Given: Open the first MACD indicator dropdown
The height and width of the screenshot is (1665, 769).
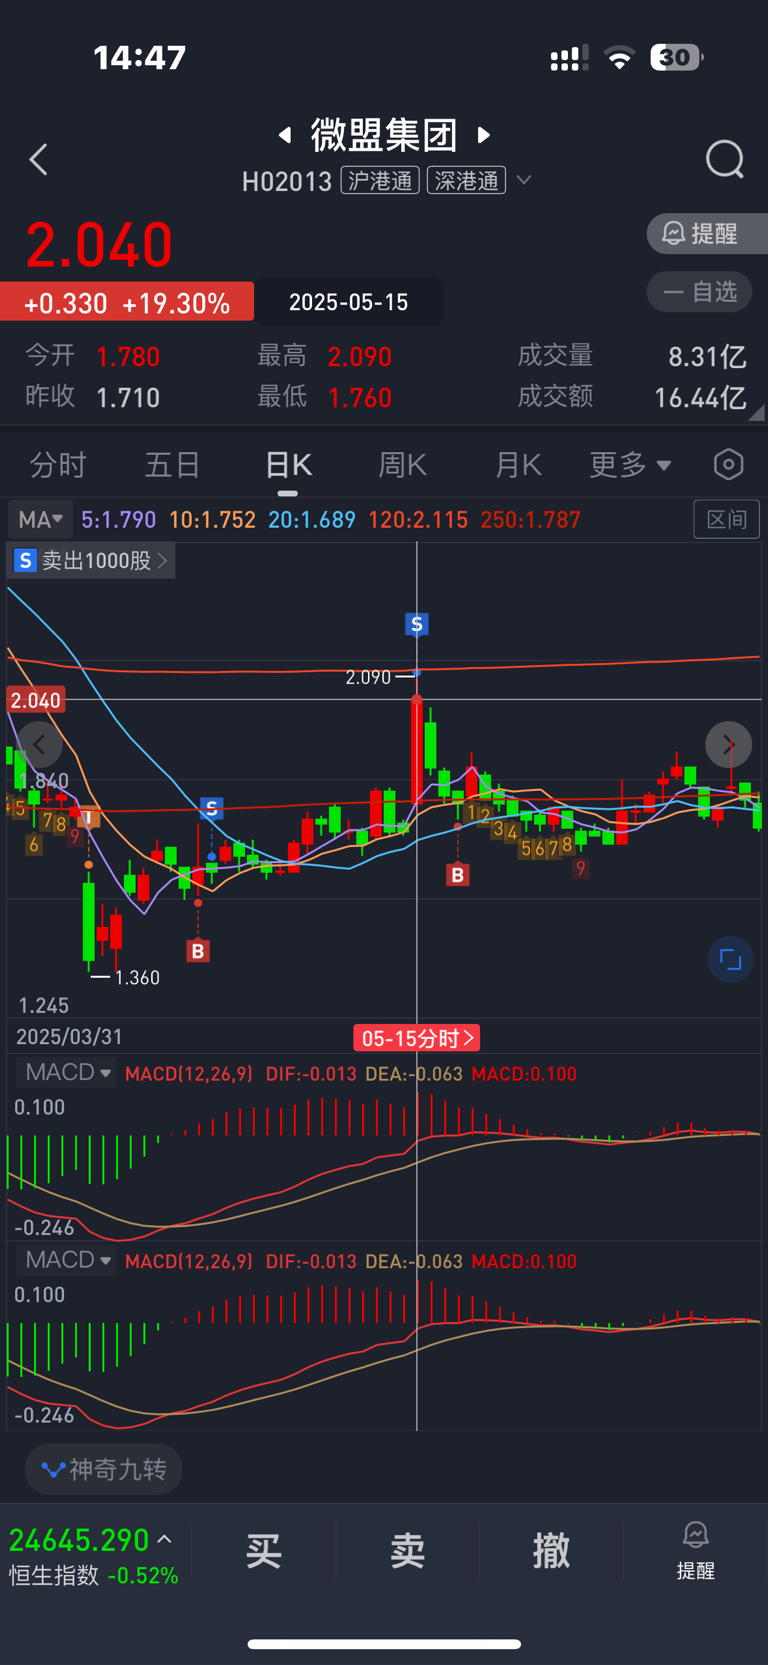Looking at the screenshot, I should pyautogui.click(x=67, y=1073).
